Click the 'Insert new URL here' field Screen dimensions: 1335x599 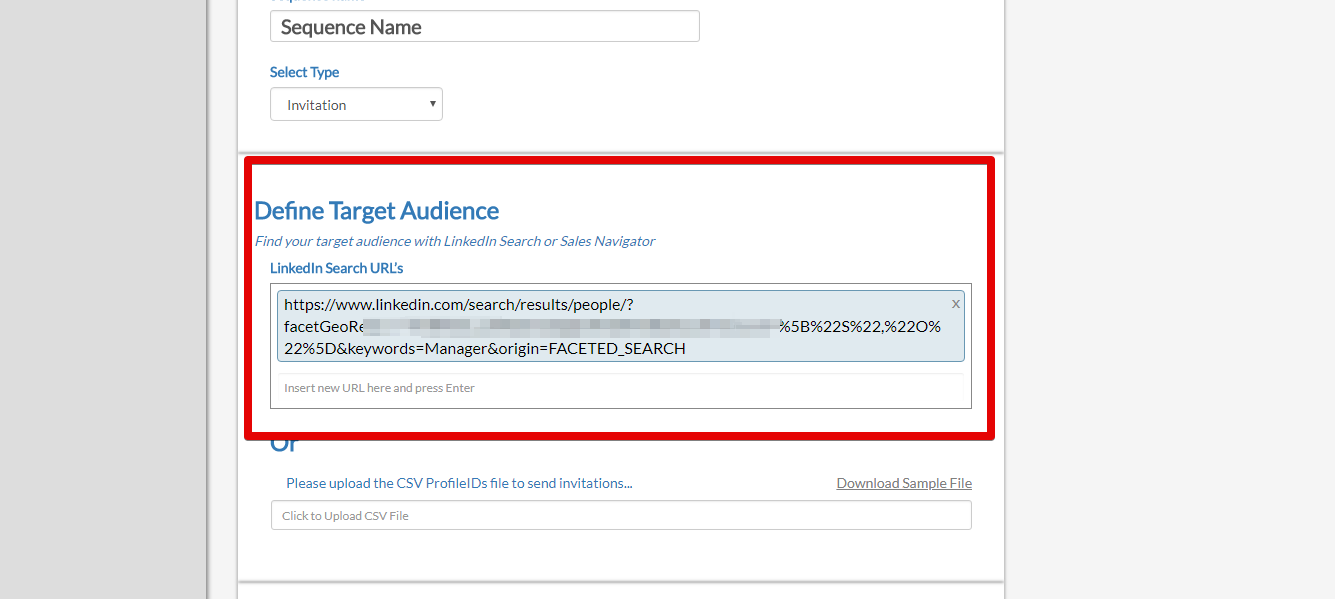coord(620,388)
